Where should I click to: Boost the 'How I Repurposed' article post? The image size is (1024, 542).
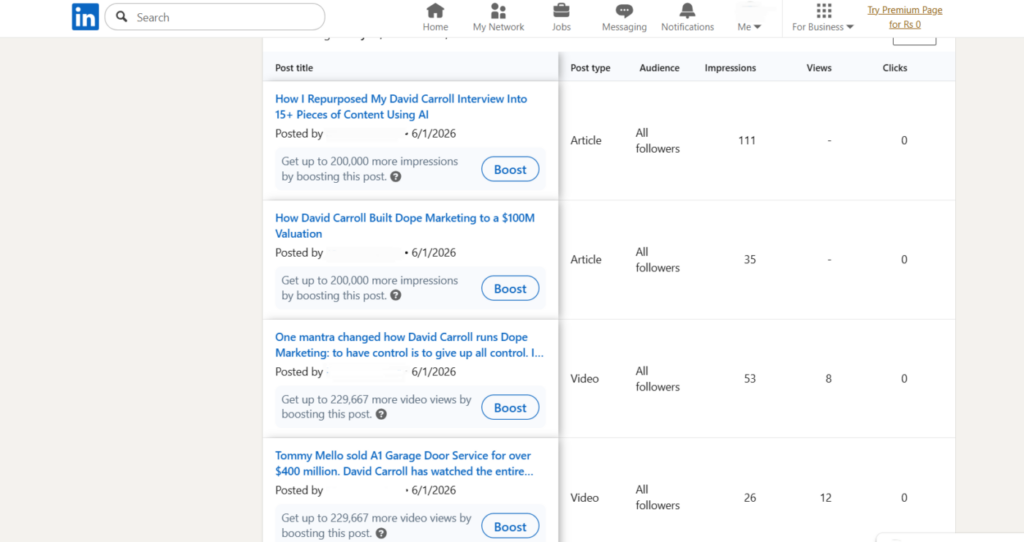[510, 169]
